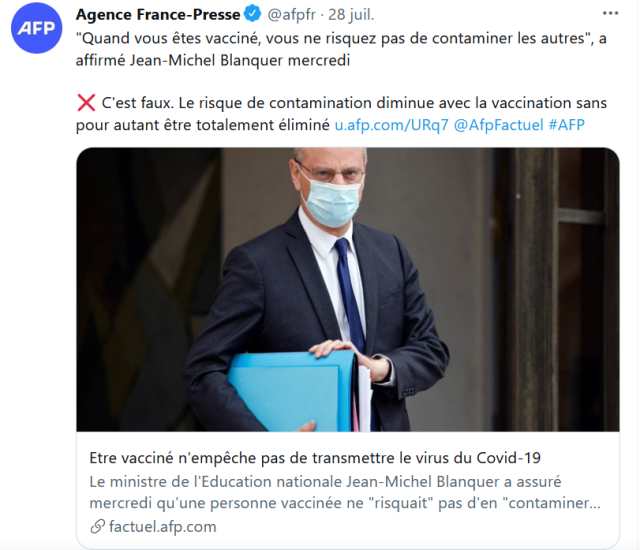Screen dimensions: 640x550
Task: Open the card headline about Covid-19 transmission
Action: (x=315, y=458)
